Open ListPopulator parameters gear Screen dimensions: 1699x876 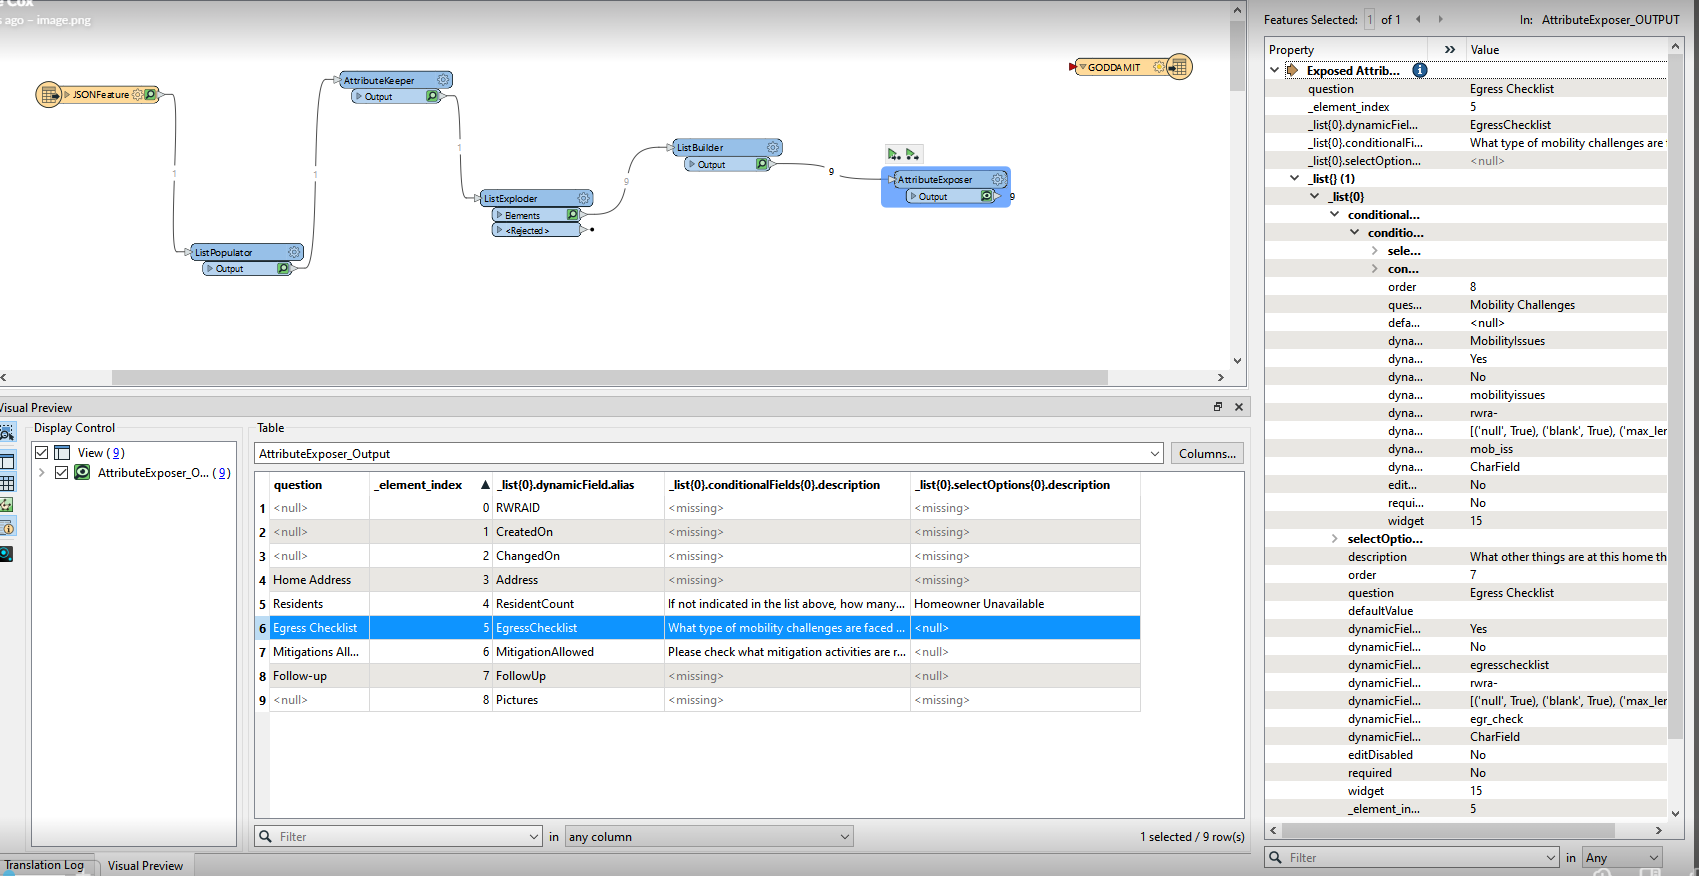click(295, 252)
